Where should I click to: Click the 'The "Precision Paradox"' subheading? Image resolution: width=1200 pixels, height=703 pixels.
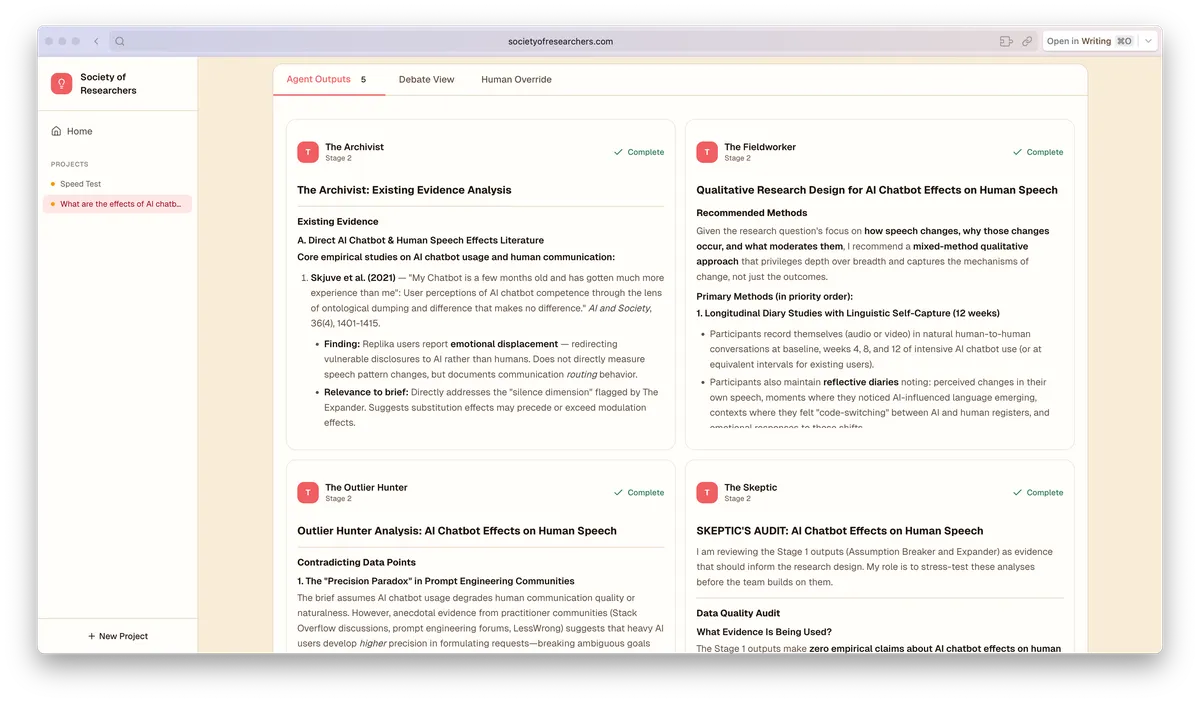tap(436, 581)
